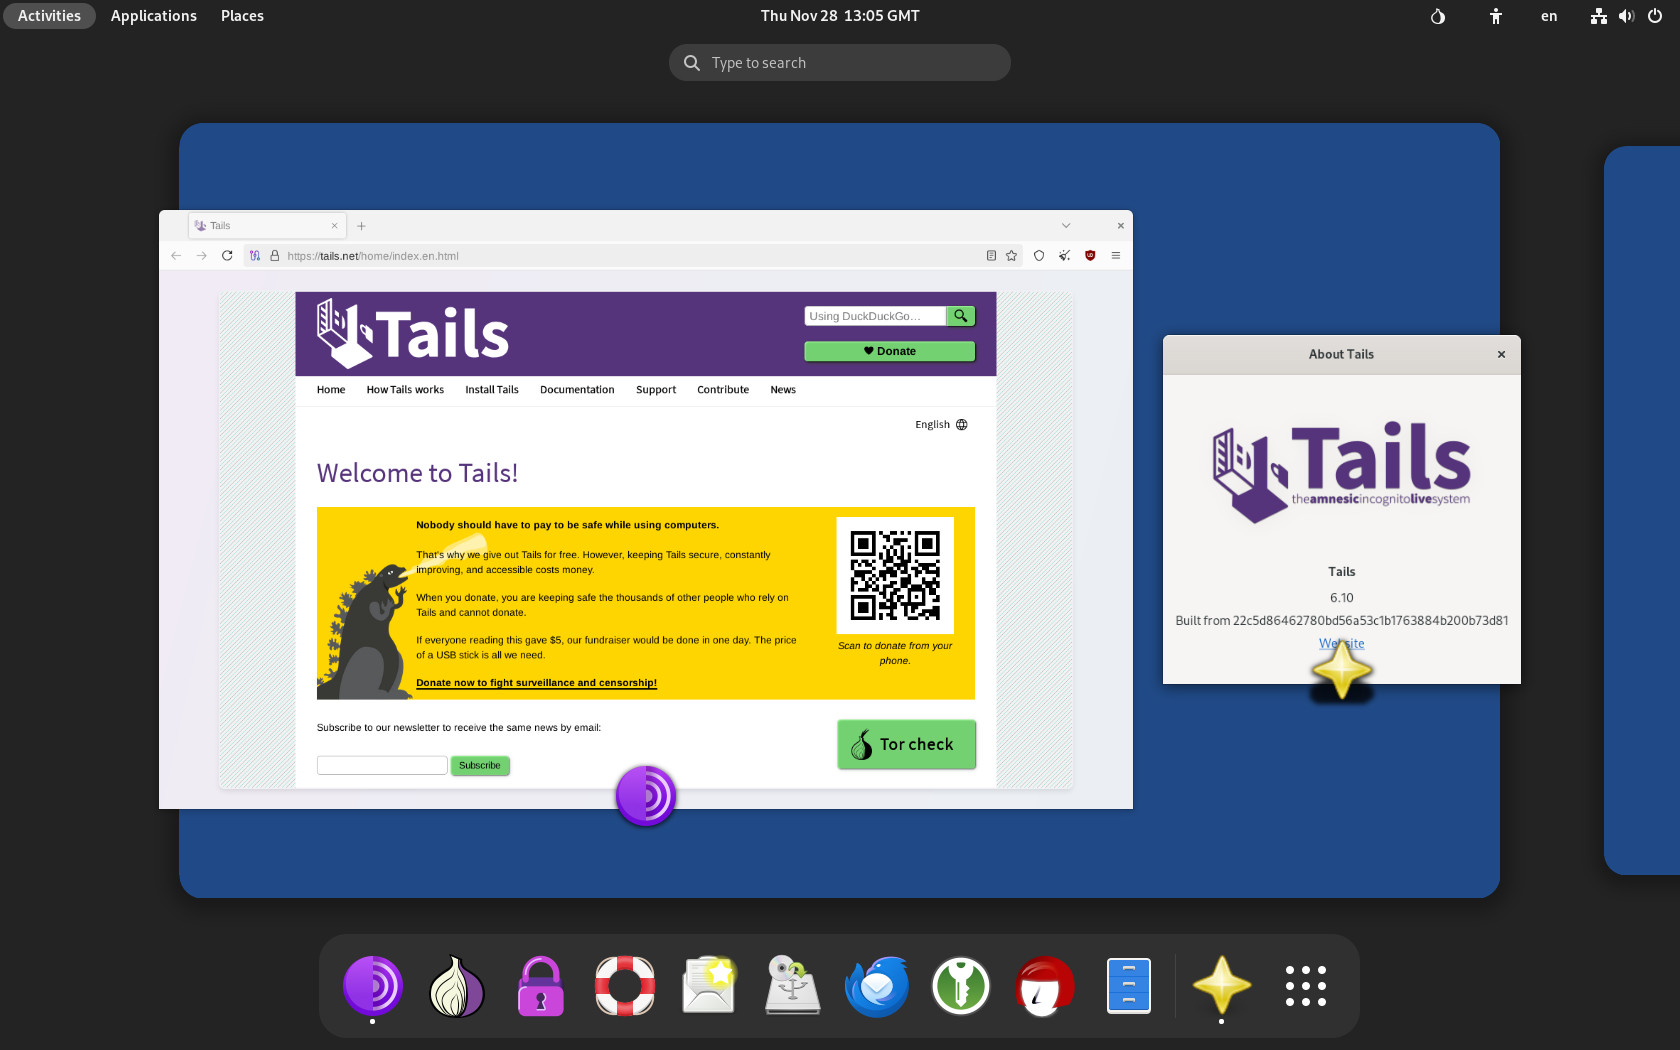1680x1050 pixels.
Task: Open the Contribute nav link
Action: (x=723, y=390)
